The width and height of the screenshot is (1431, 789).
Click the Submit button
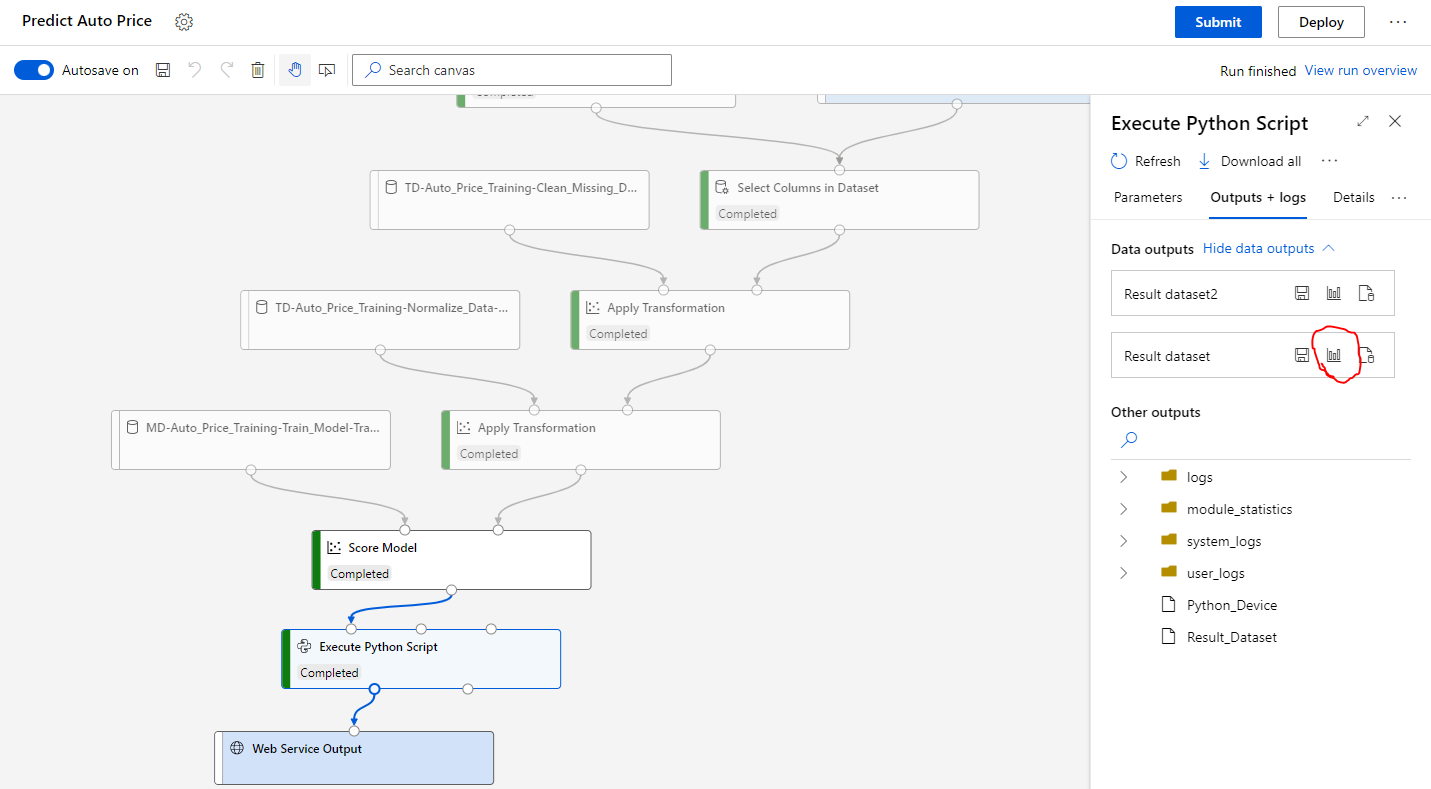pyautogui.click(x=1218, y=22)
